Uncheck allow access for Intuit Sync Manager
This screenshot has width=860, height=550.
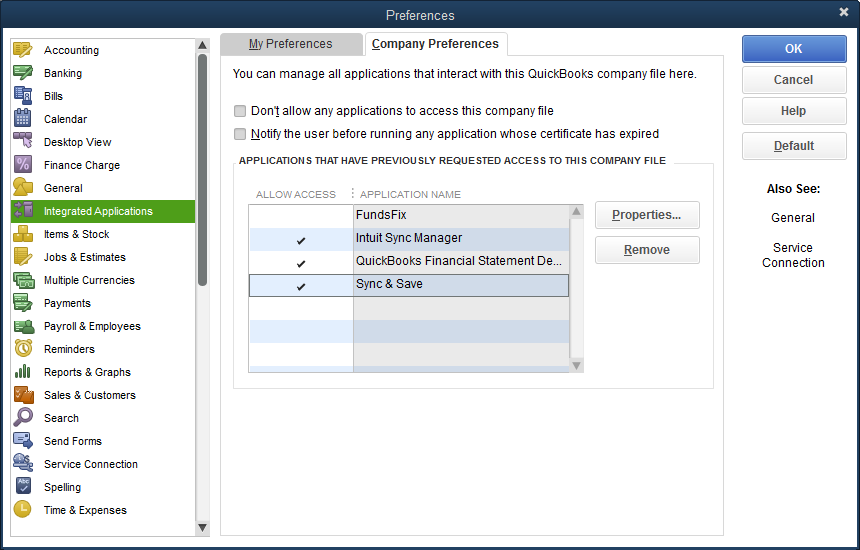pos(301,240)
